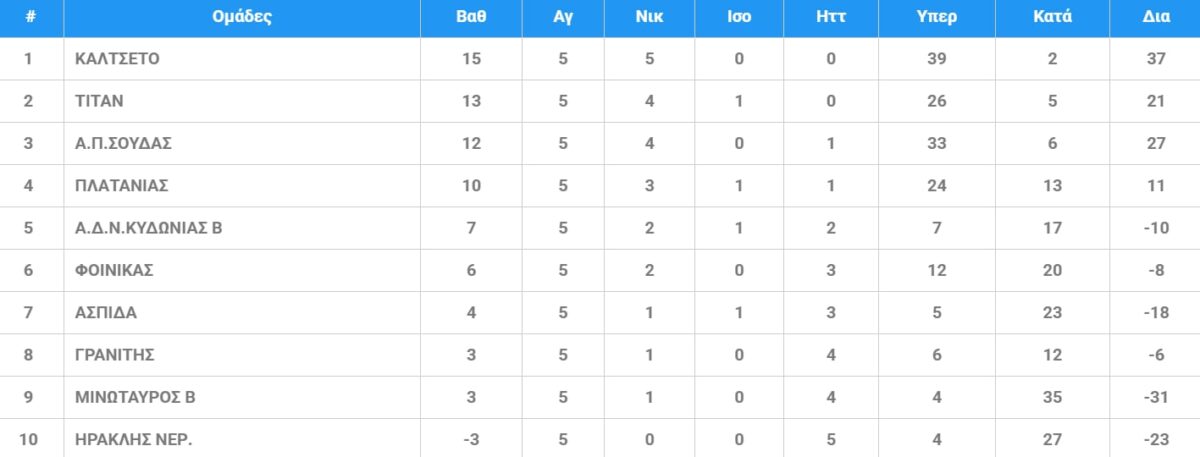Click the Ομάδες column header
Viewport: 1200px width, 457px height.
[242, 17]
